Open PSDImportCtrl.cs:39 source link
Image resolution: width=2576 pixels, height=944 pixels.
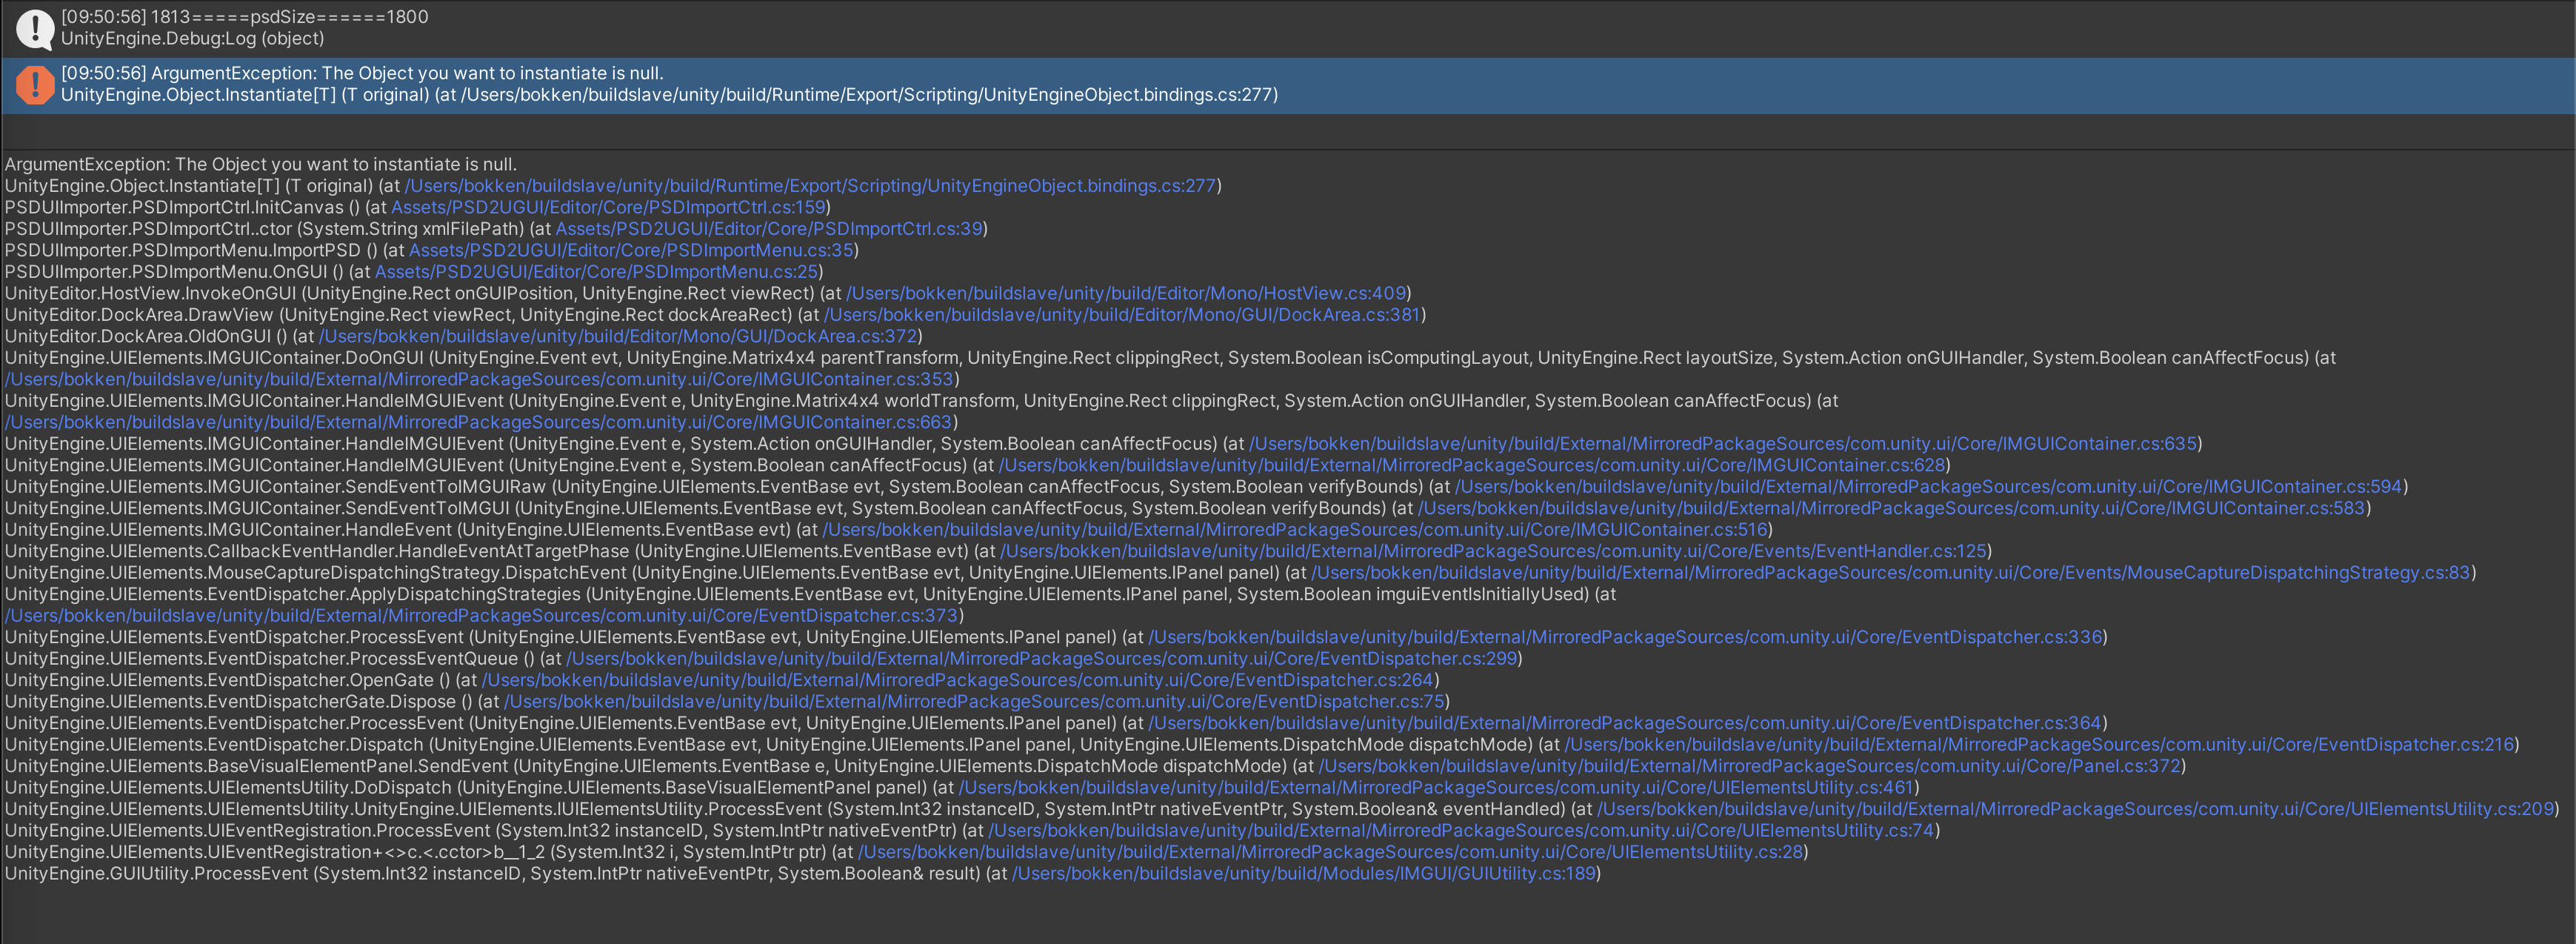pos(768,229)
